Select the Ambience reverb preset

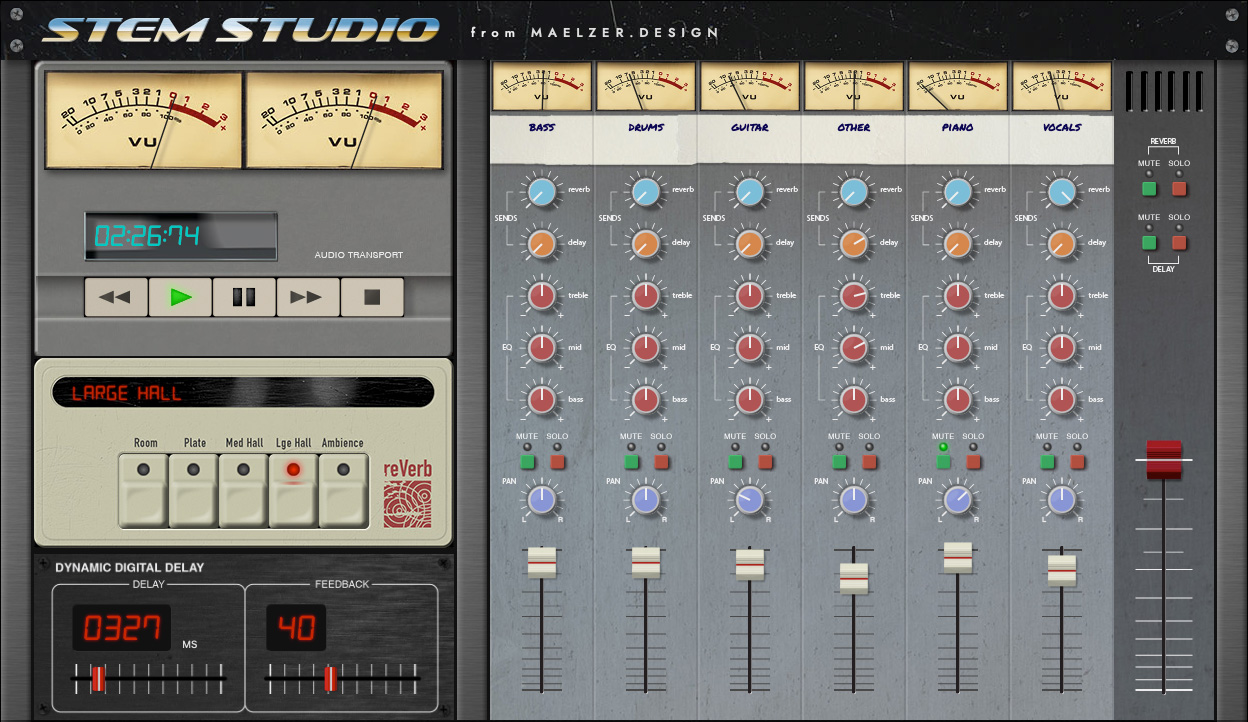click(342, 492)
